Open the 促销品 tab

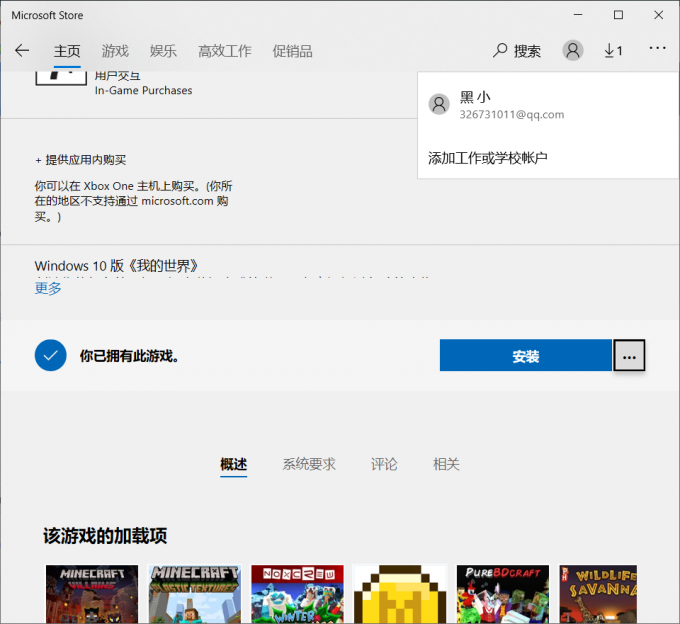coord(292,51)
